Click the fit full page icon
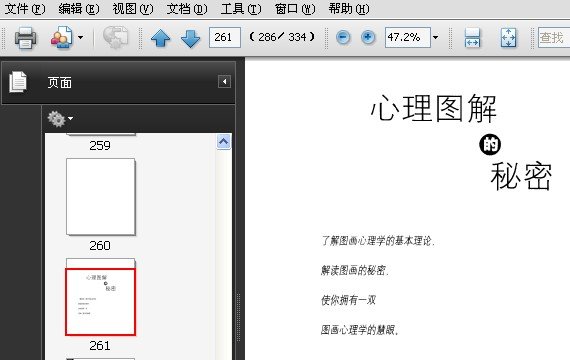Screen dimensions: 570x360 click(508, 37)
